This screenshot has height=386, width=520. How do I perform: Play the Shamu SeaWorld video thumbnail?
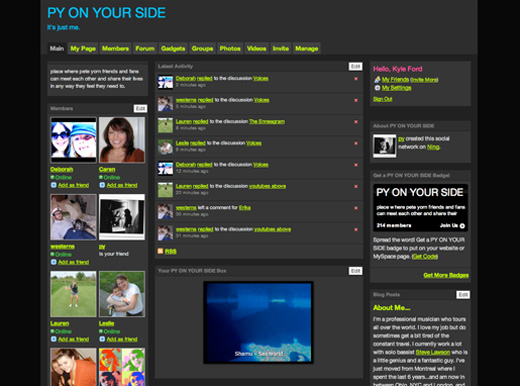coord(258,322)
